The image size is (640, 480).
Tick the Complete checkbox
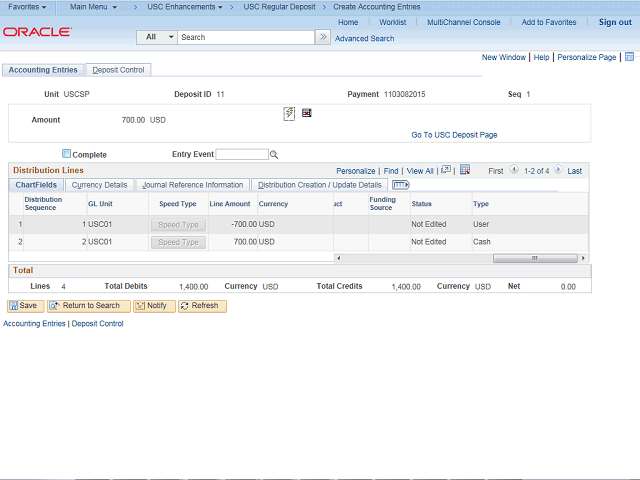(x=67, y=154)
